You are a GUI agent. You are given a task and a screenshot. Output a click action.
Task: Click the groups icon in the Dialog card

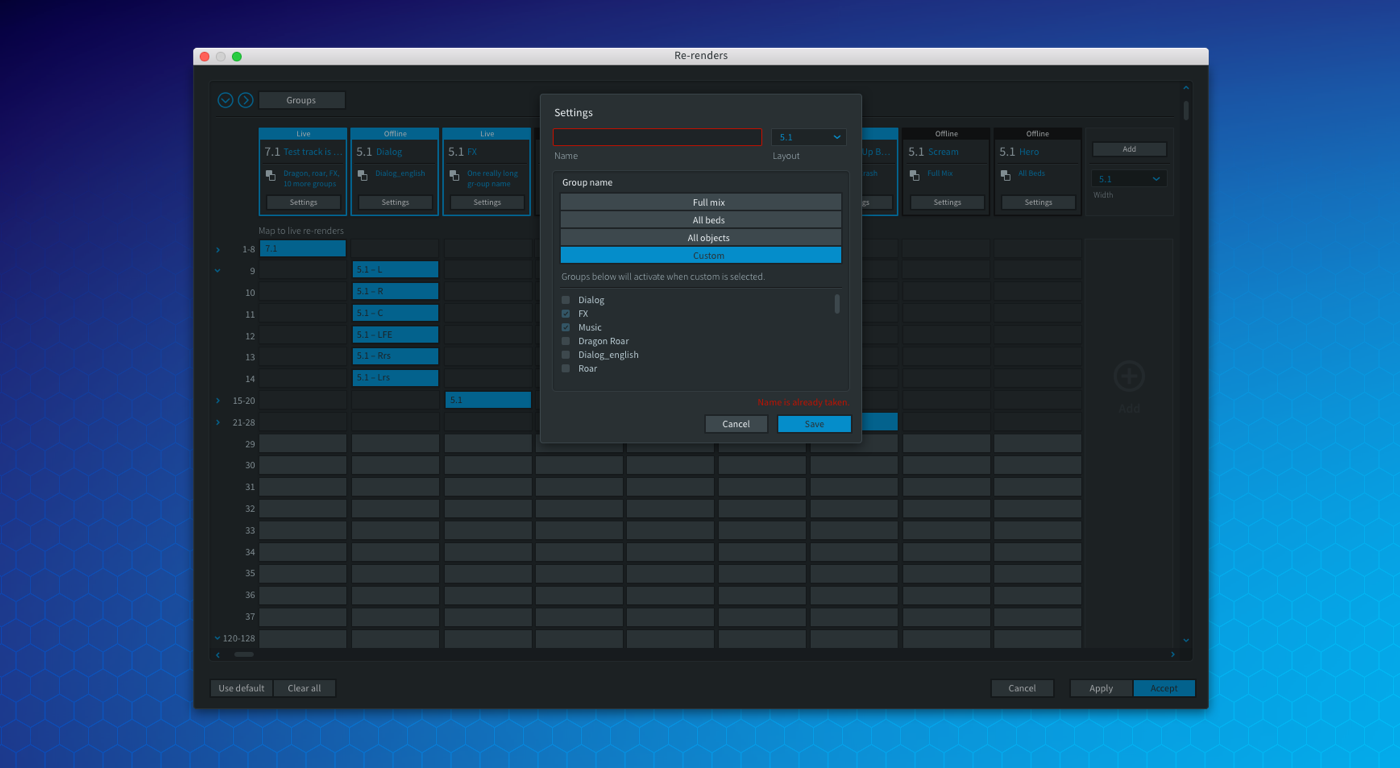362,176
